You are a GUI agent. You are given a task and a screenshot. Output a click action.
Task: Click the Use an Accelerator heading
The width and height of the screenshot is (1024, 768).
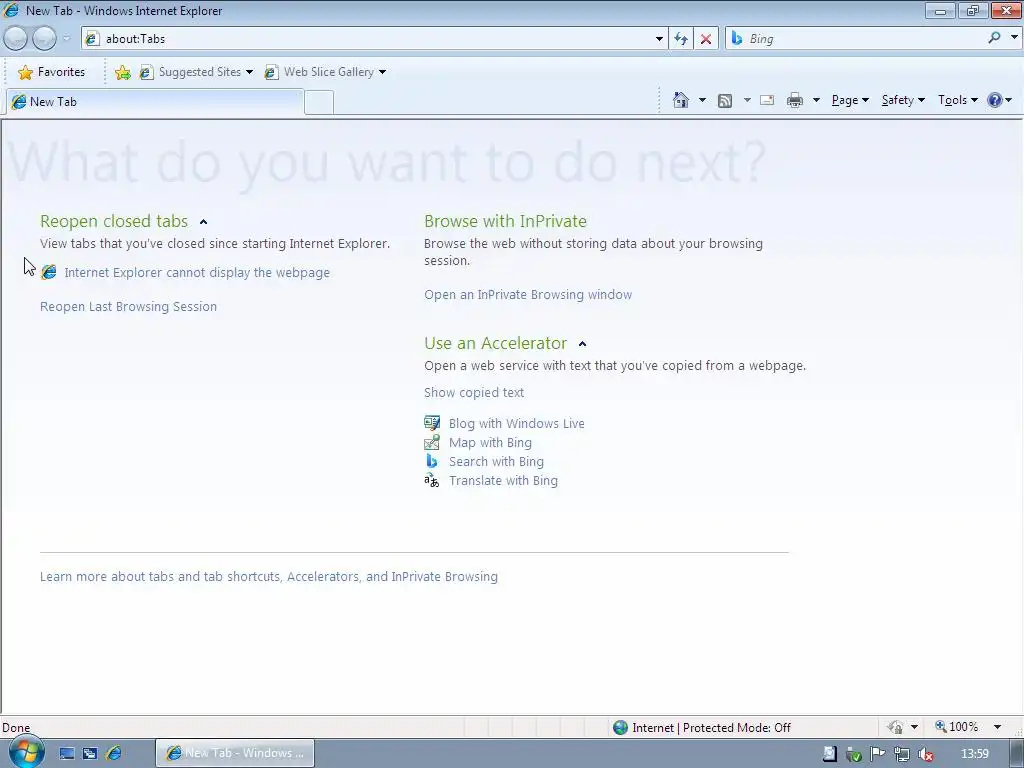tap(496, 344)
